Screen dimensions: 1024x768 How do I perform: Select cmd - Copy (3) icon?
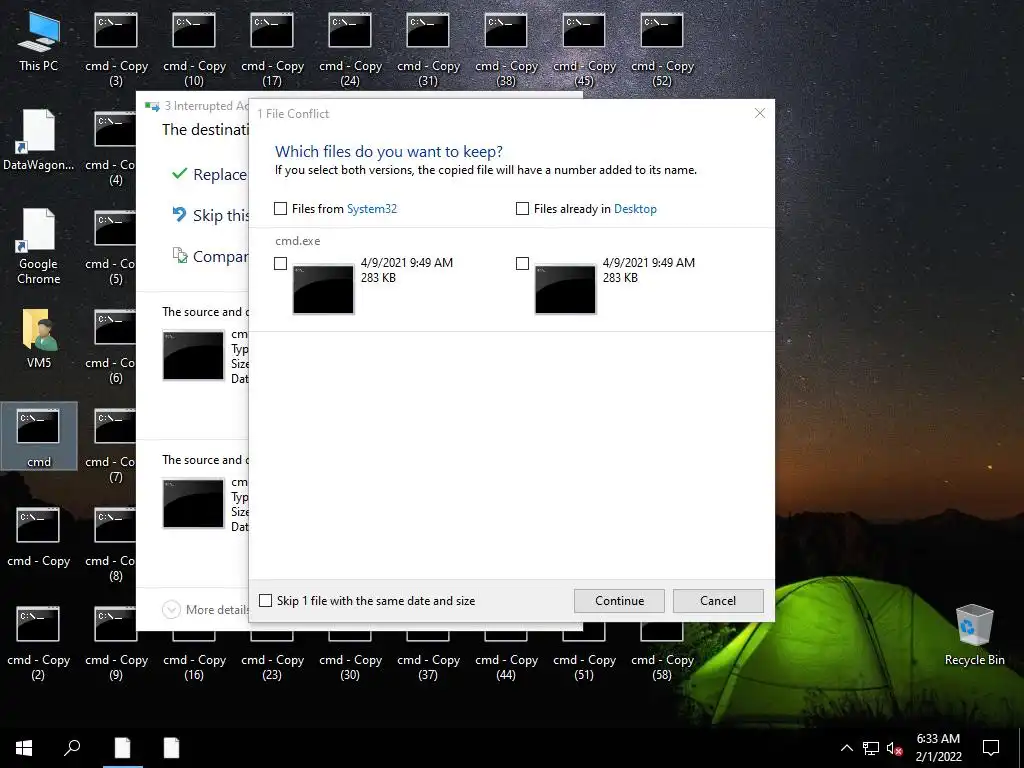point(116,50)
